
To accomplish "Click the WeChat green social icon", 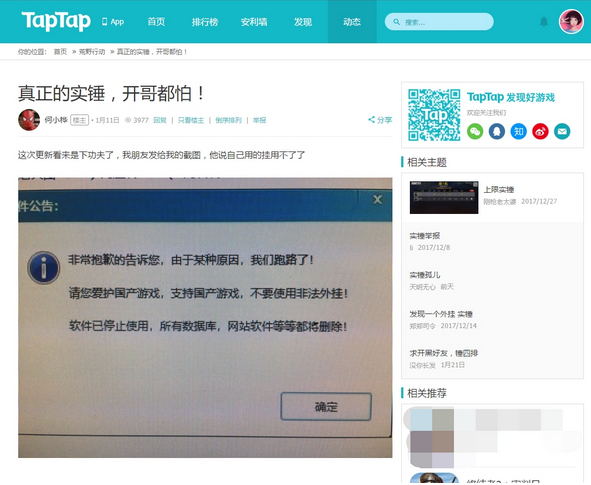I will [x=475, y=132].
